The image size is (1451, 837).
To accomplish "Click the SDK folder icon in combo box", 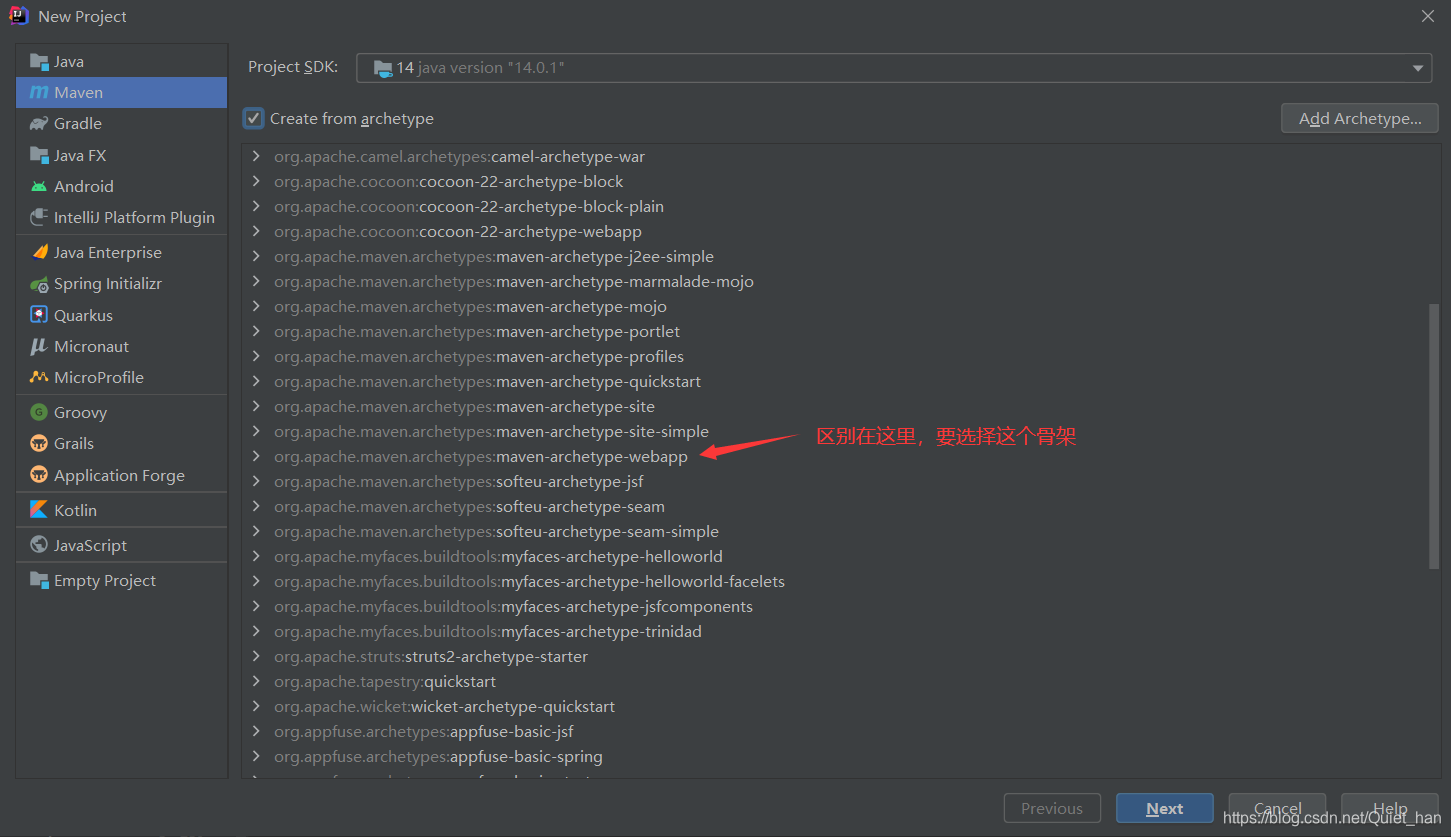I will (383, 68).
